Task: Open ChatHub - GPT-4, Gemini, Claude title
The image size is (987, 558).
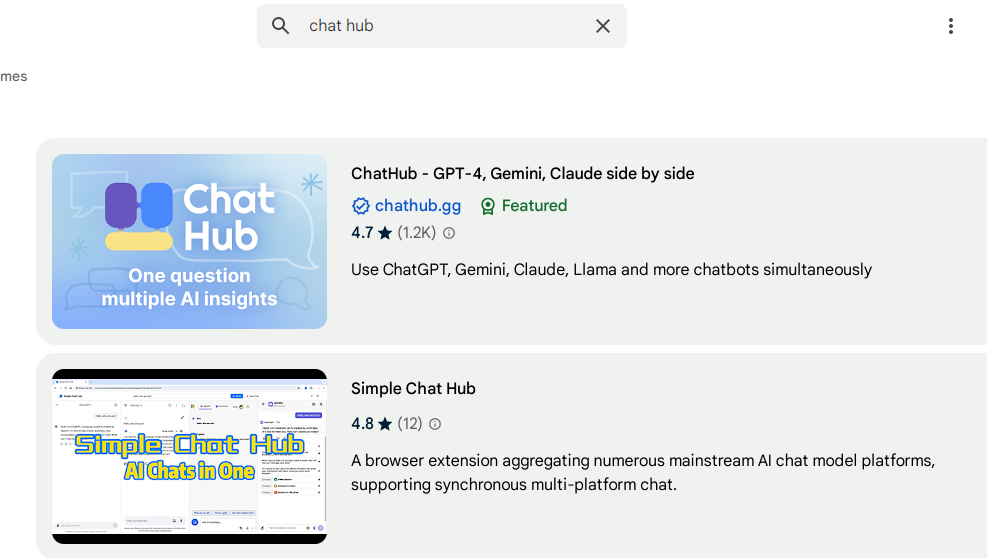Action: point(522,173)
